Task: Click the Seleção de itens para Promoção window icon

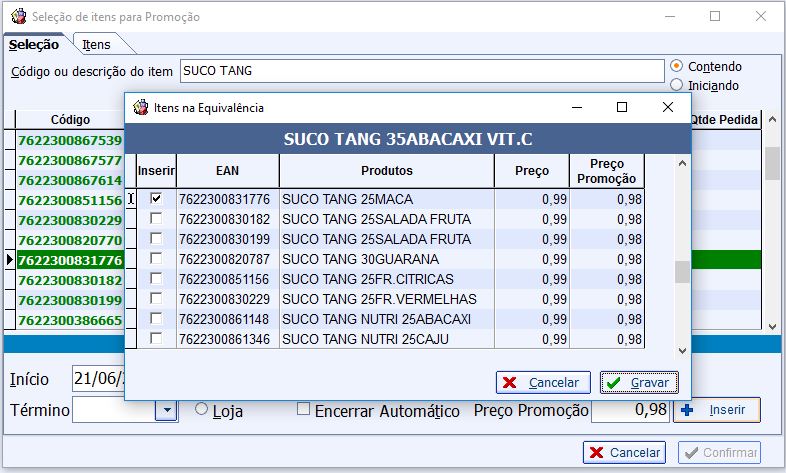Action: tap(19, 17)
